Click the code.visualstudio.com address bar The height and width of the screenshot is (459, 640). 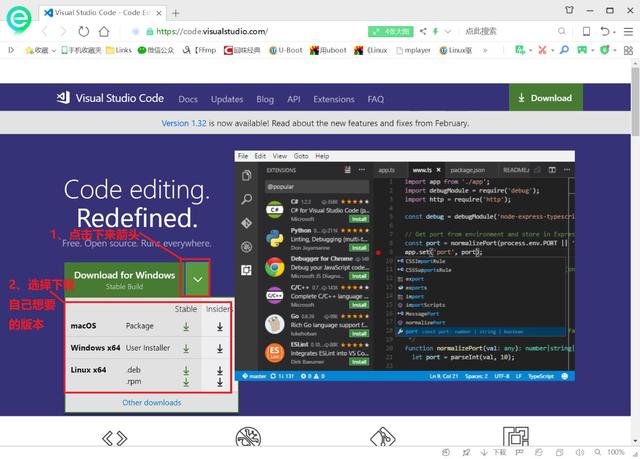coord(212,31)
